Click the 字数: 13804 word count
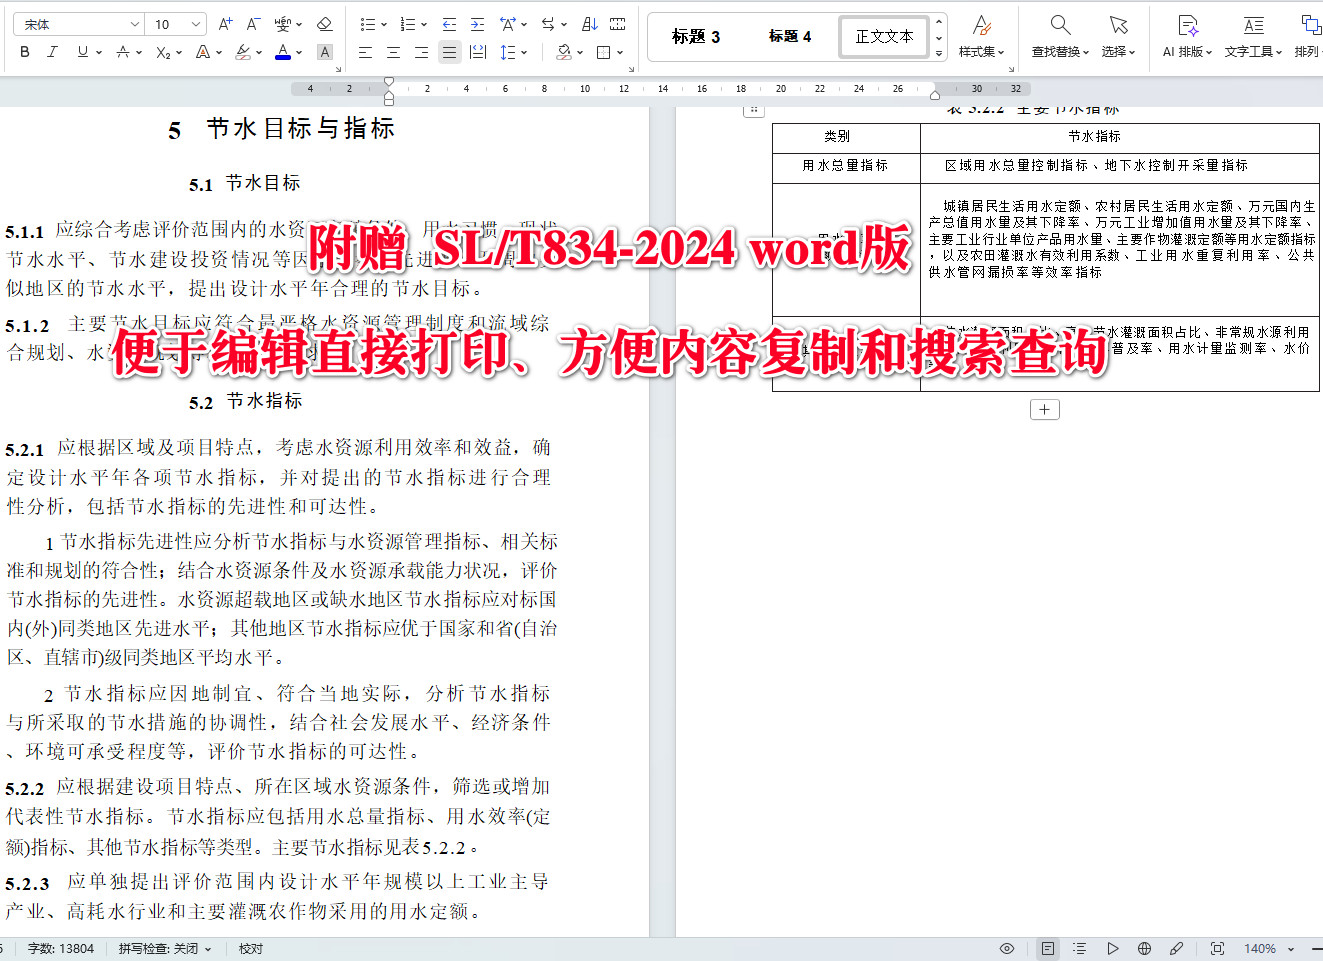 (x=60, y=948)
